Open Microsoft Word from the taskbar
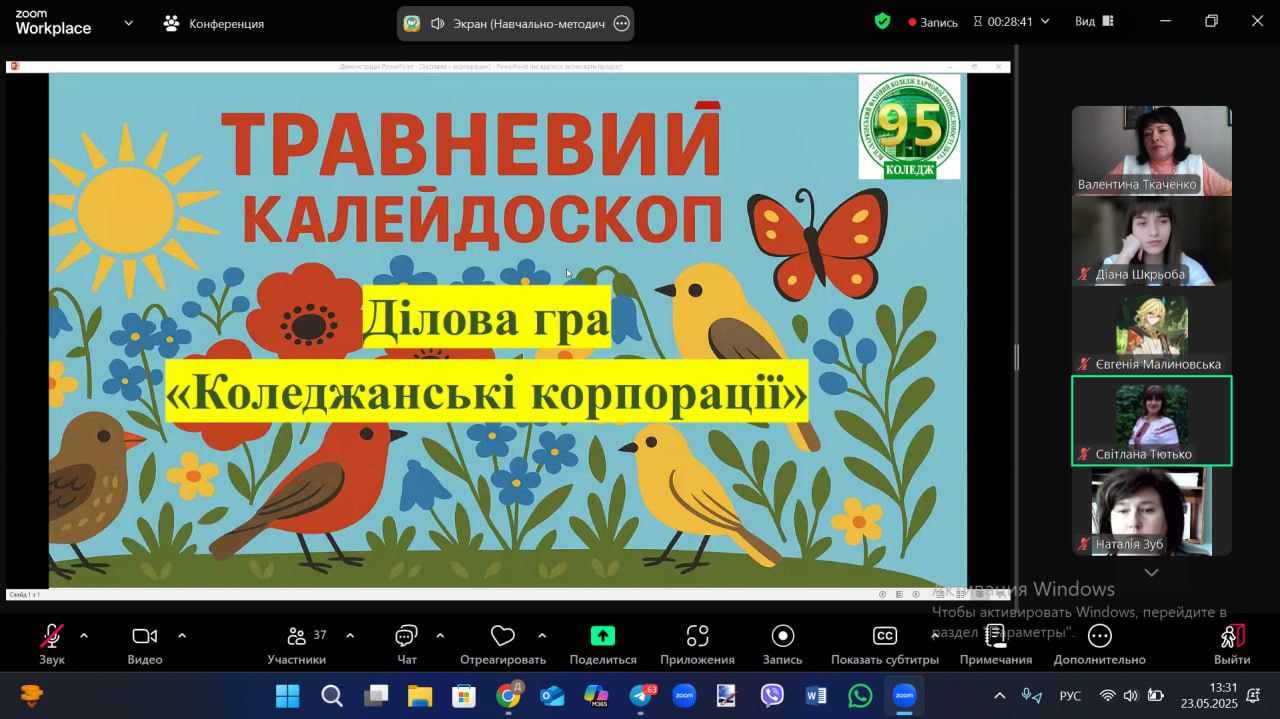The height and width of the screenshot is (719, 1280). click(x=816, y=695)
